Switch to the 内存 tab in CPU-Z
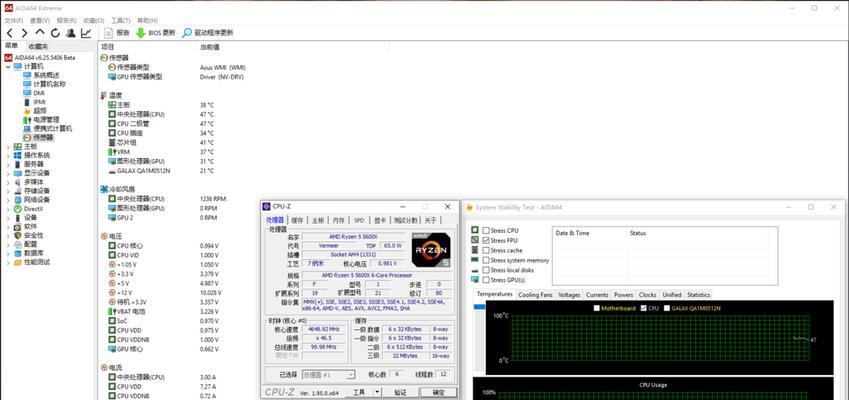The height and width of the screenshot is (400, 849). 338,220
